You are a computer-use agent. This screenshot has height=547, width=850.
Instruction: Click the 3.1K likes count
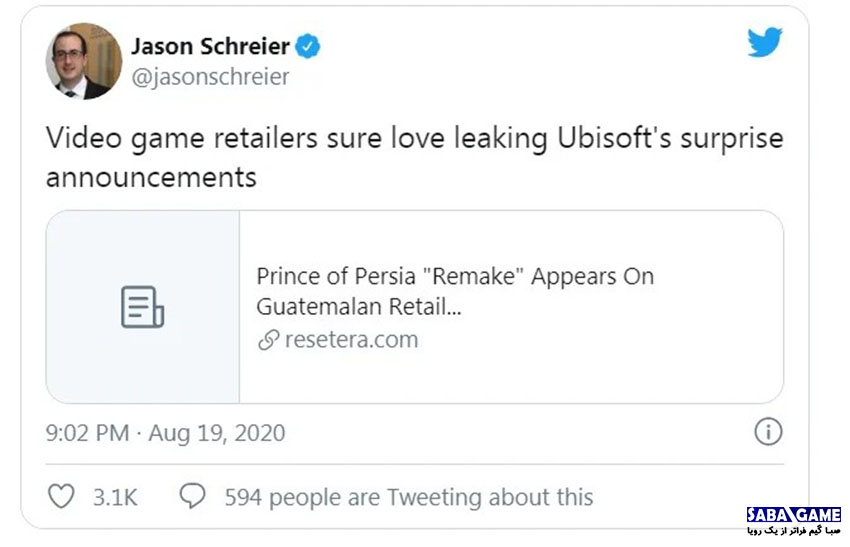click(115, 497)
